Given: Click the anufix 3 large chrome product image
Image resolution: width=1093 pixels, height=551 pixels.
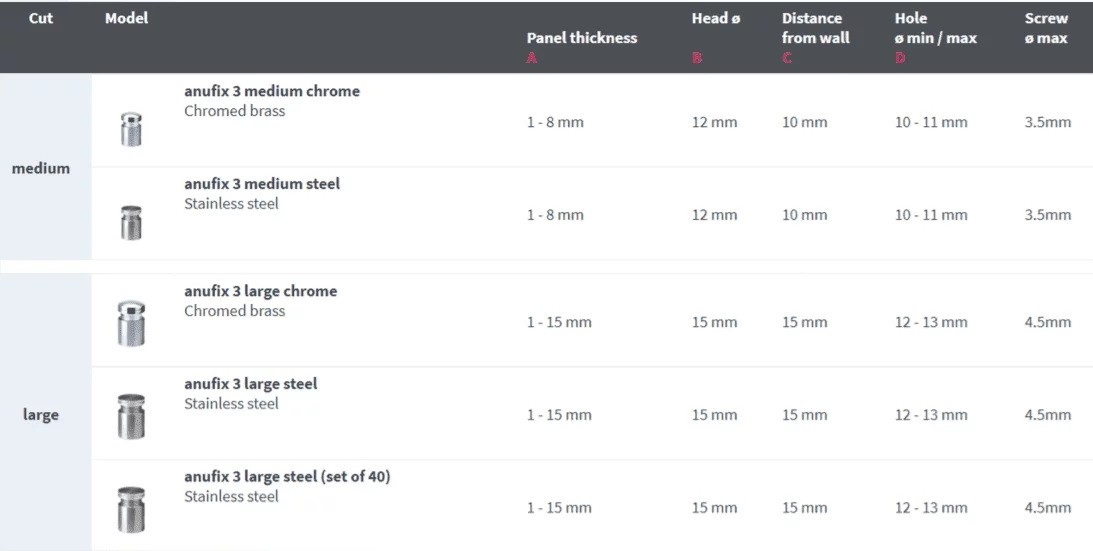Looking at the screenshot, I should coord(131,323).
